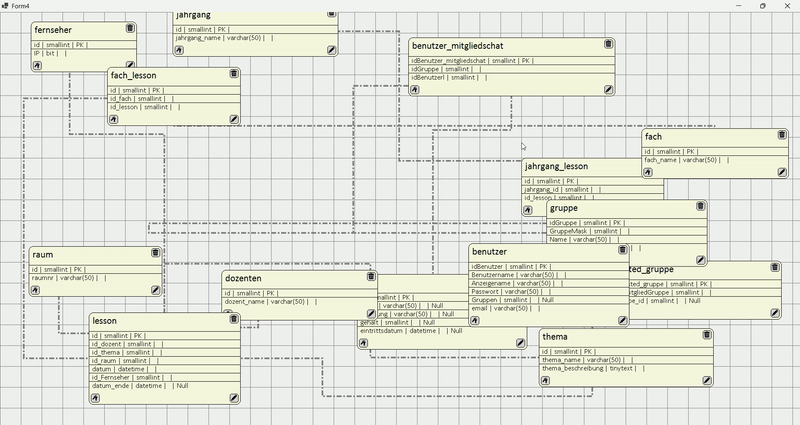This screenshot has width=800, height=425.
Task: Click the trash icon on fach table
Action: click(782, 135)
